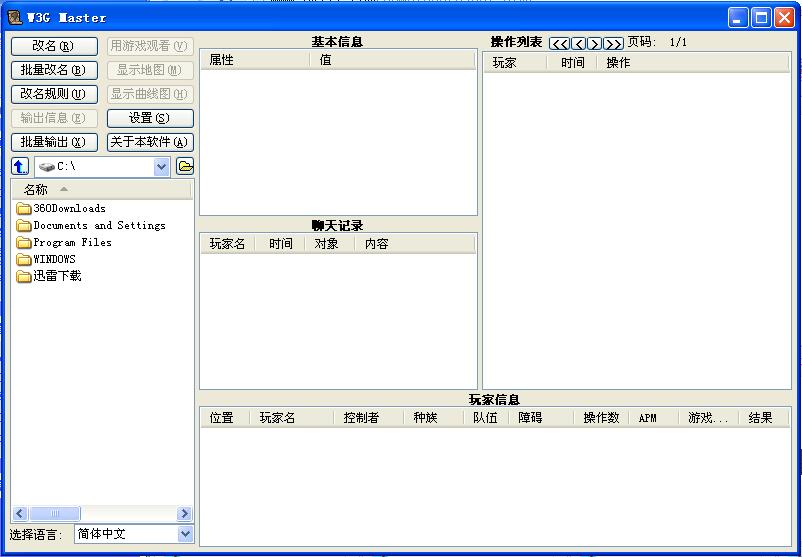Click the 时间 column header in 聊天记录
Image resolution: width=802 pixels, height=557 pixels.
[x=280, y=244]
